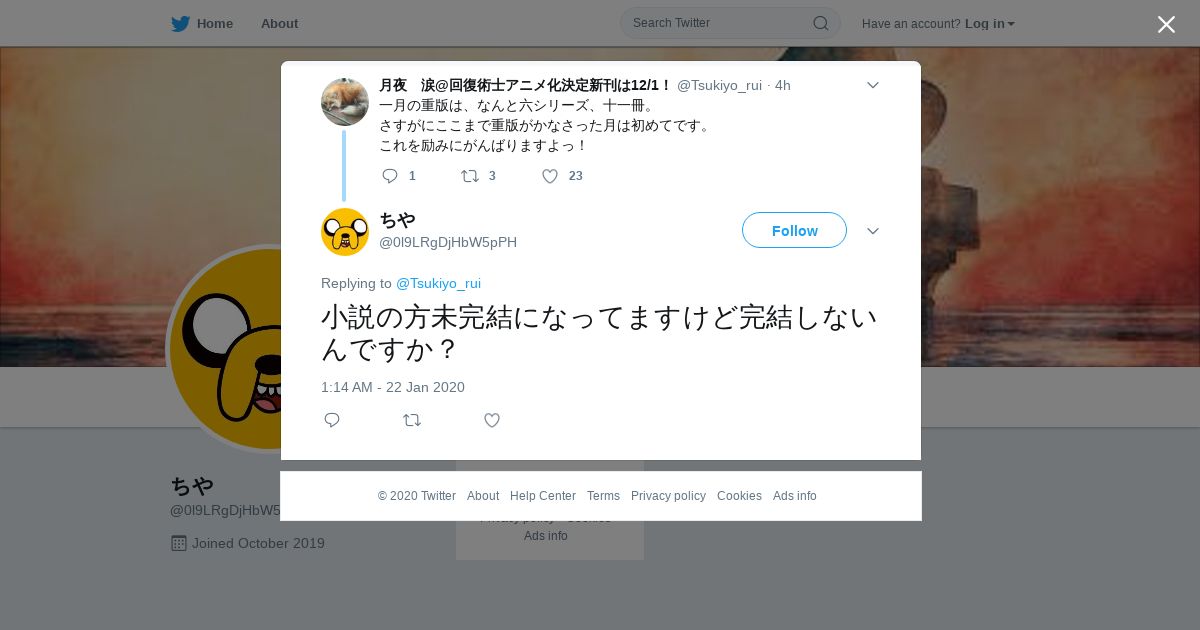The height and width of the screenshot is (630, 1200).
Task: Reply to the parent tweet by Tsukiyo_rui
Action: (x=390, y=176)
